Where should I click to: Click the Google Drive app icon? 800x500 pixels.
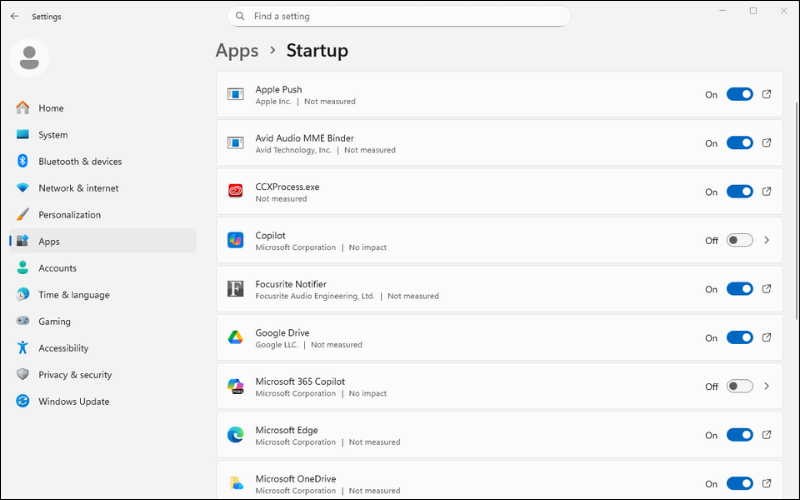coord(236,338)
